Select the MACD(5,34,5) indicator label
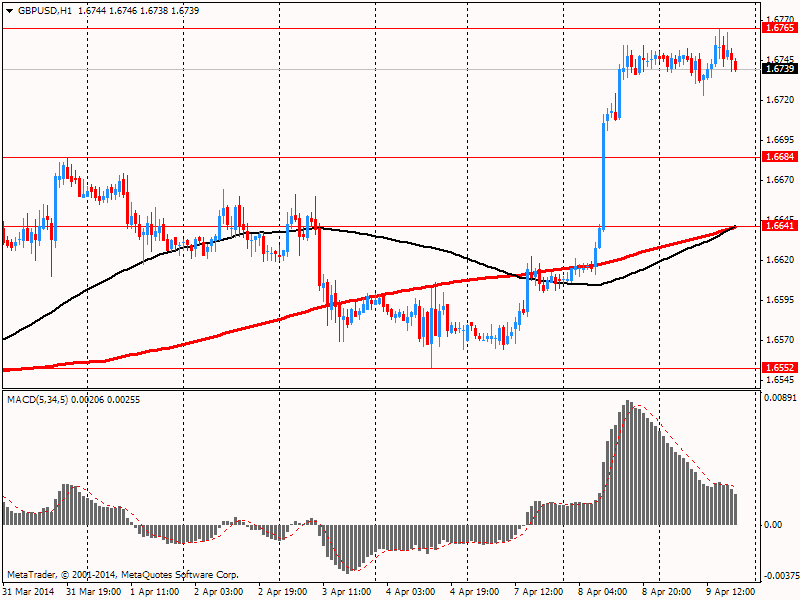 [x=37, y=400]
